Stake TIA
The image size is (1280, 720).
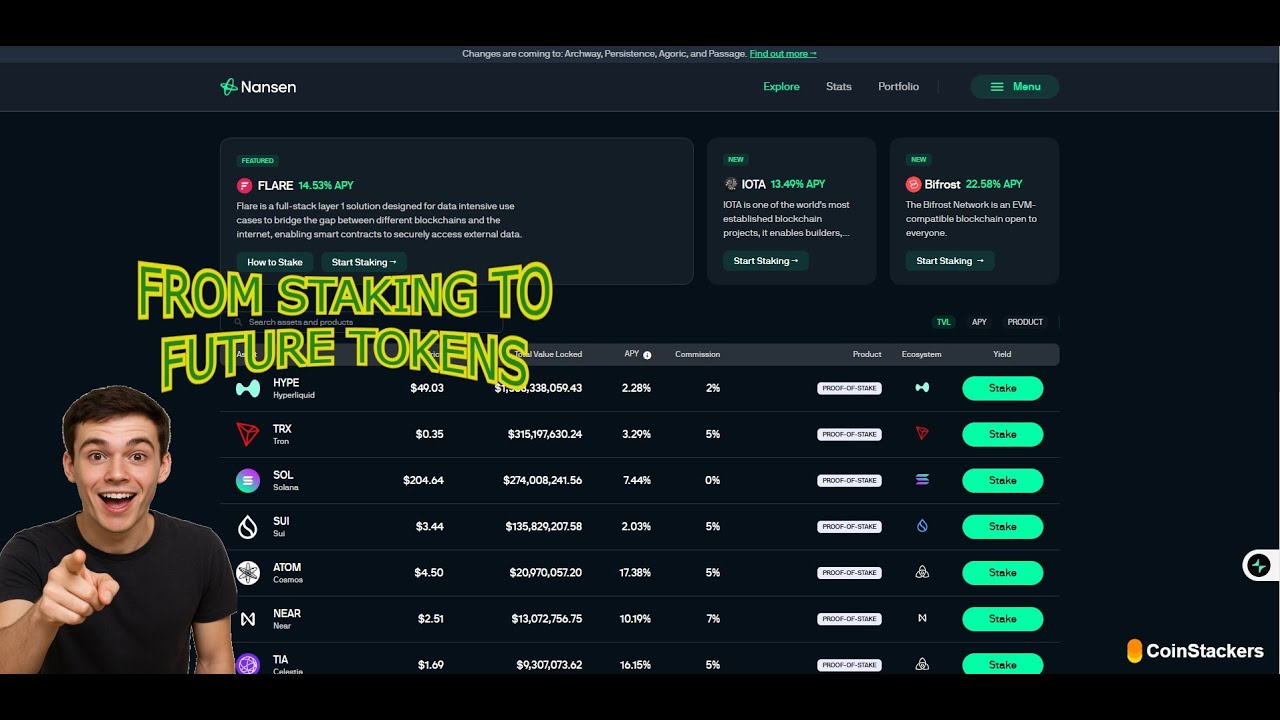pyautogui.click(x=1002, y=664)
